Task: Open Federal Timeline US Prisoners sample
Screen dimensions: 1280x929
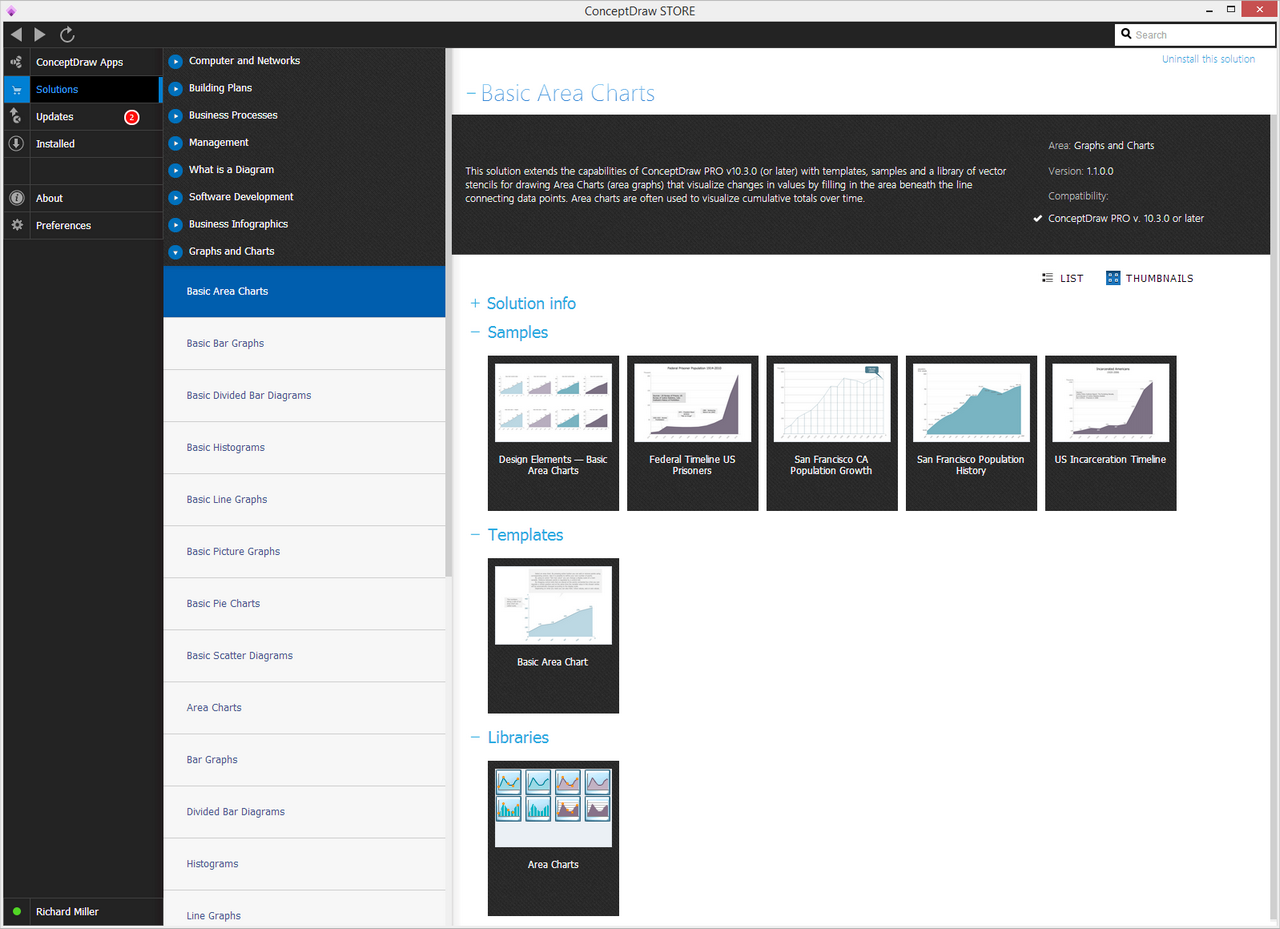Action: 692,433
